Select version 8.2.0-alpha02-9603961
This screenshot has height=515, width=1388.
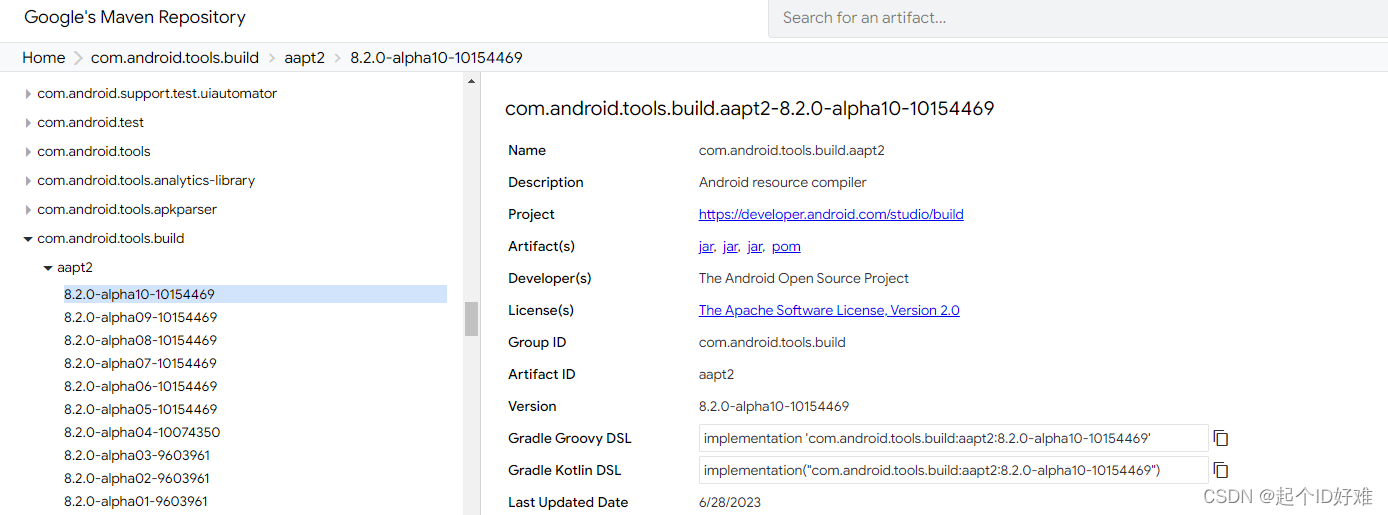[x=137, y=478]
